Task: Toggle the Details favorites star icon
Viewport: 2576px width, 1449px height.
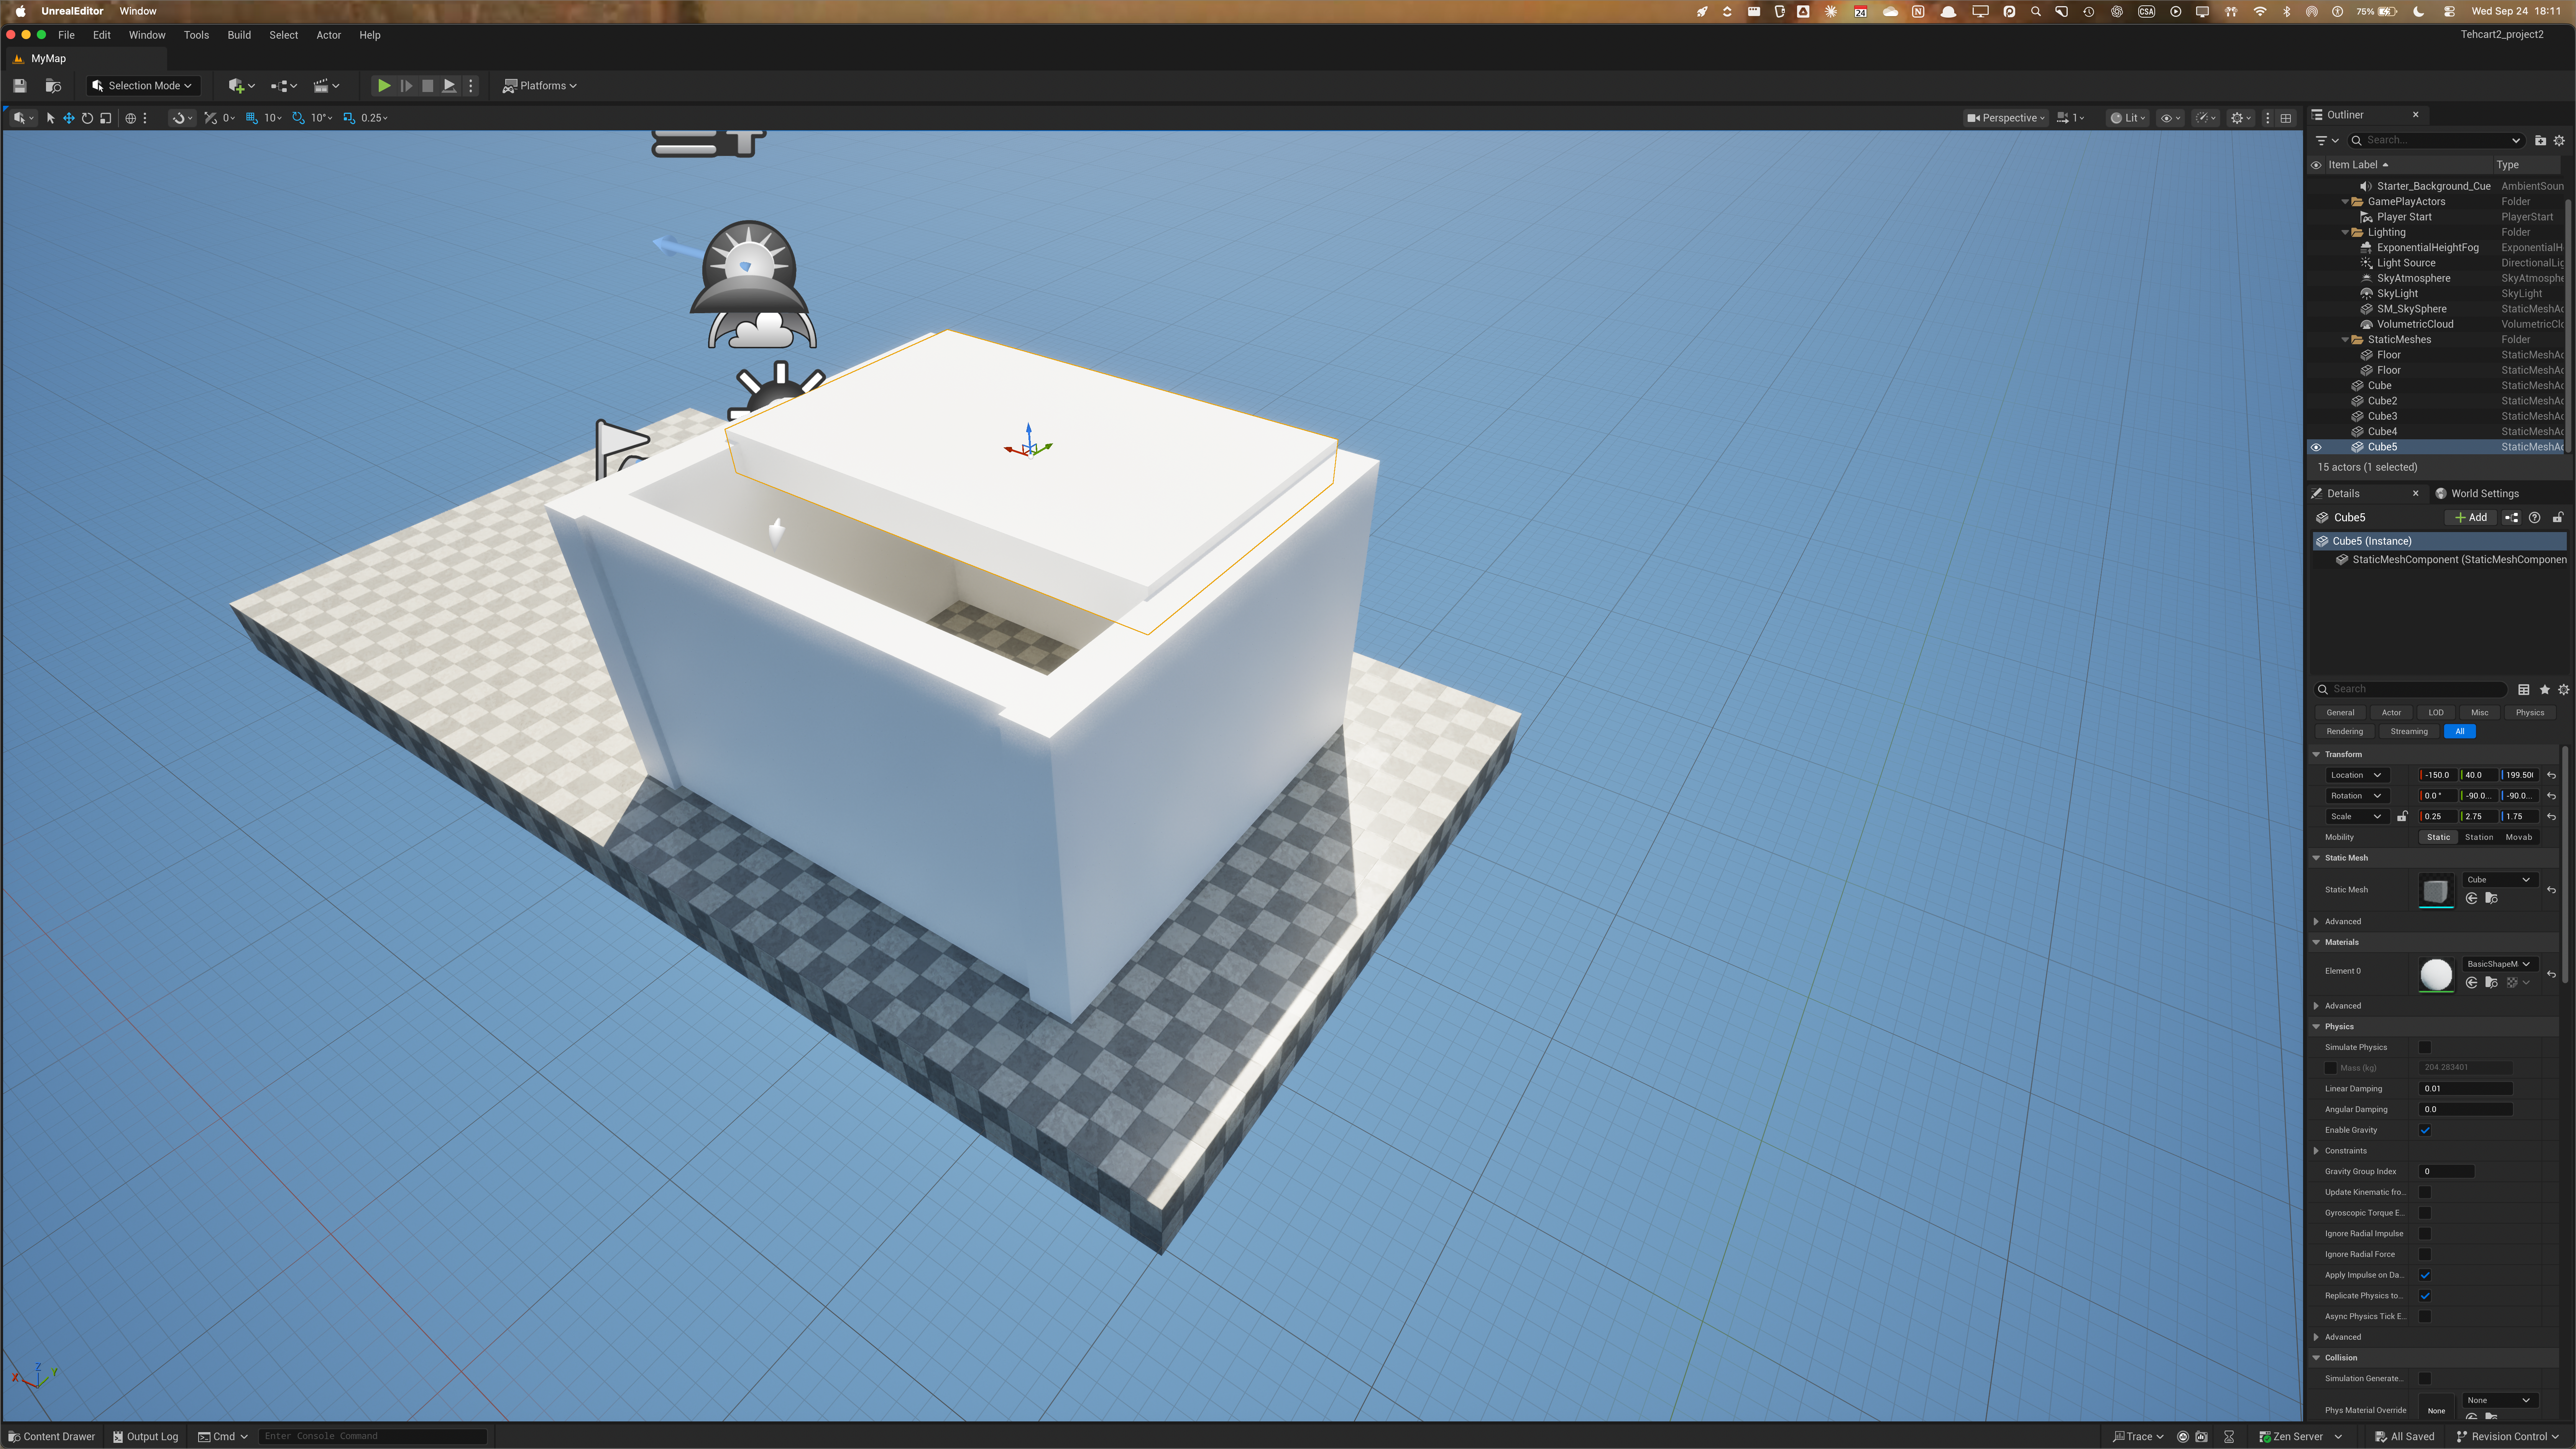Action: coord(2545,690)
